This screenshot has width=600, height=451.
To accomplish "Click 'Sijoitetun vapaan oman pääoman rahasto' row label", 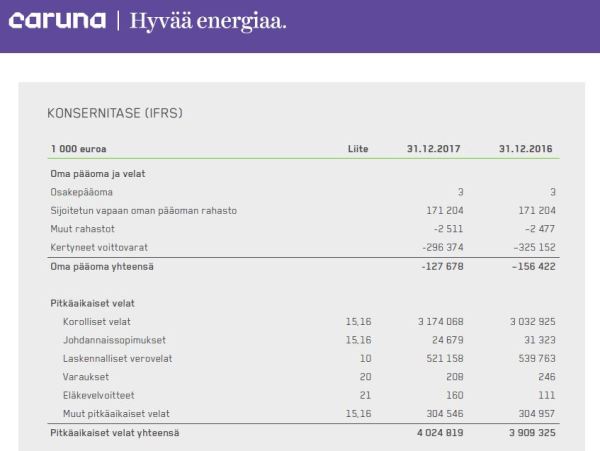I will 143,210.
